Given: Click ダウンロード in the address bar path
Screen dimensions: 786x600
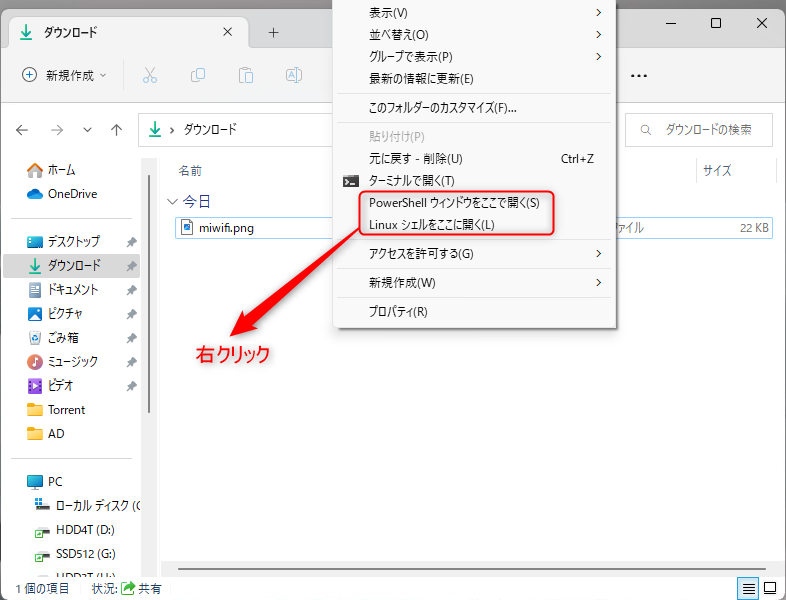Looking at the screenshot, I should (210, 130).
